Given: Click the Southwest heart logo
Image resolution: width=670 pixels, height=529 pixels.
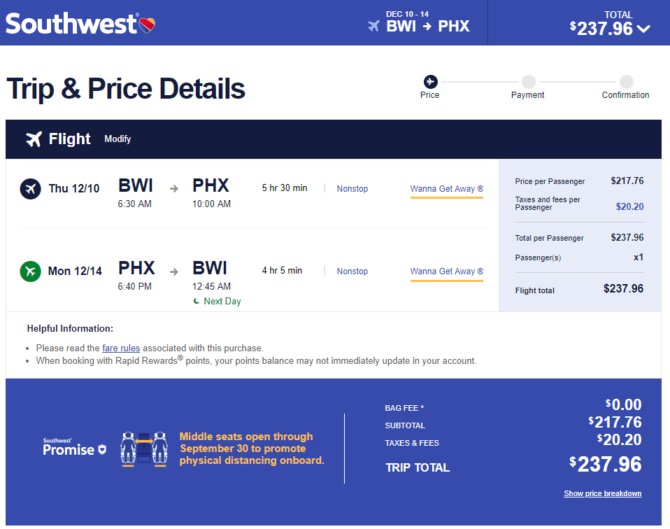Looking at the screenshot, I should [147, 25].
